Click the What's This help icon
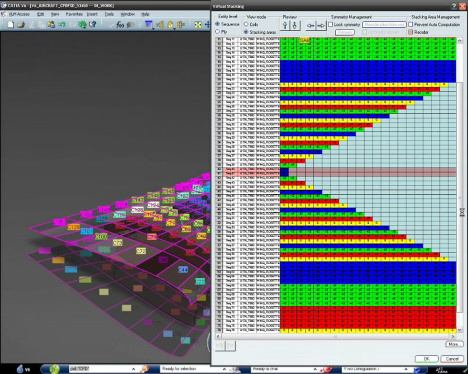This screenshot has height=374, width=468. [93, 24]
